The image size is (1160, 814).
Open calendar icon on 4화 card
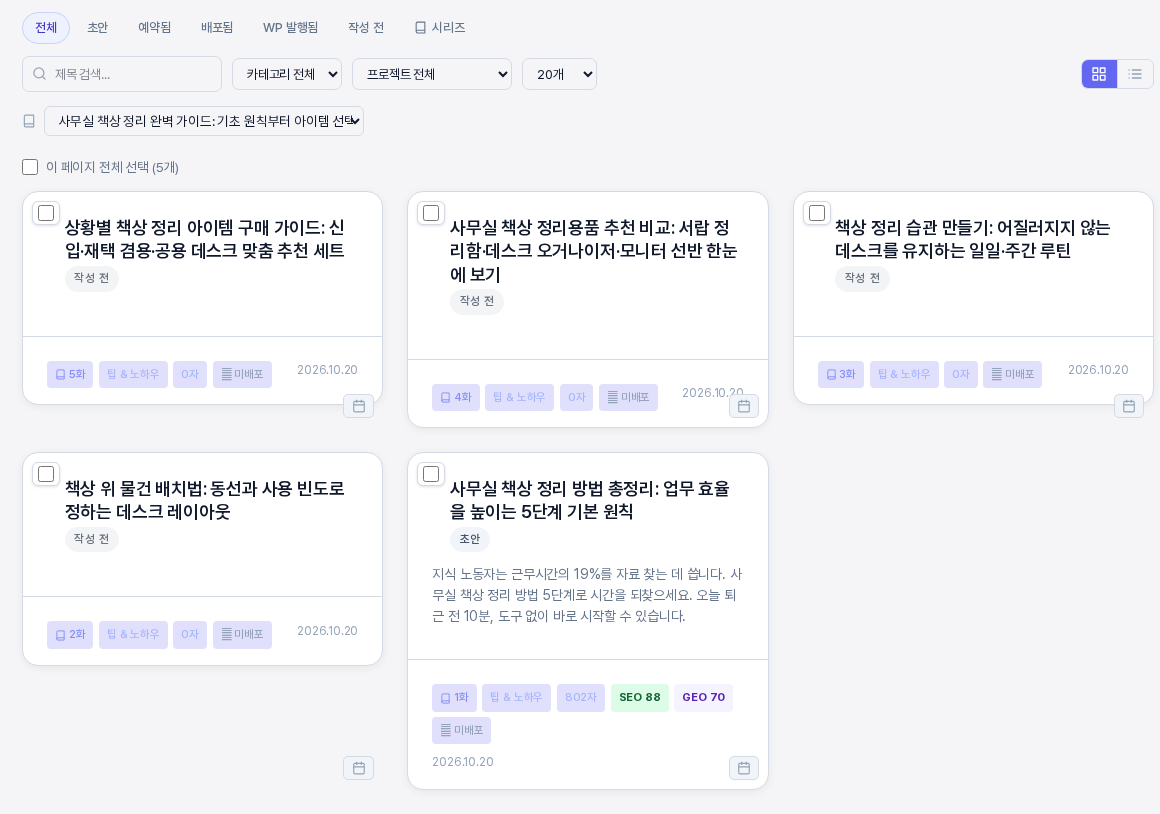pos(744,406)
